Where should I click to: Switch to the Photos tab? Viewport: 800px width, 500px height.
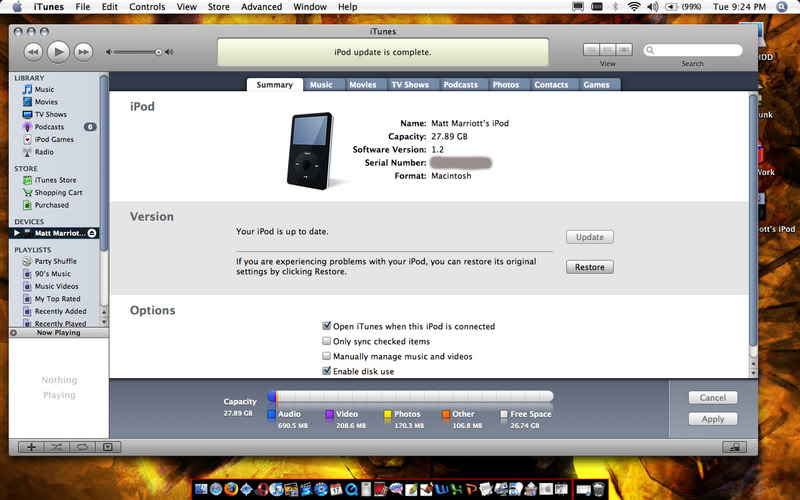point(506,85)
